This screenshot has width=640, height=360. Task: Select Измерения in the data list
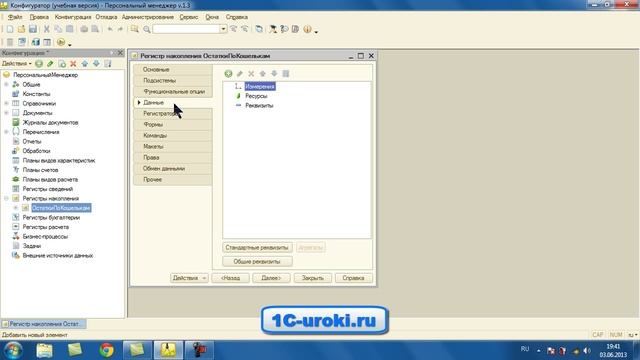[x=260, y=87]
